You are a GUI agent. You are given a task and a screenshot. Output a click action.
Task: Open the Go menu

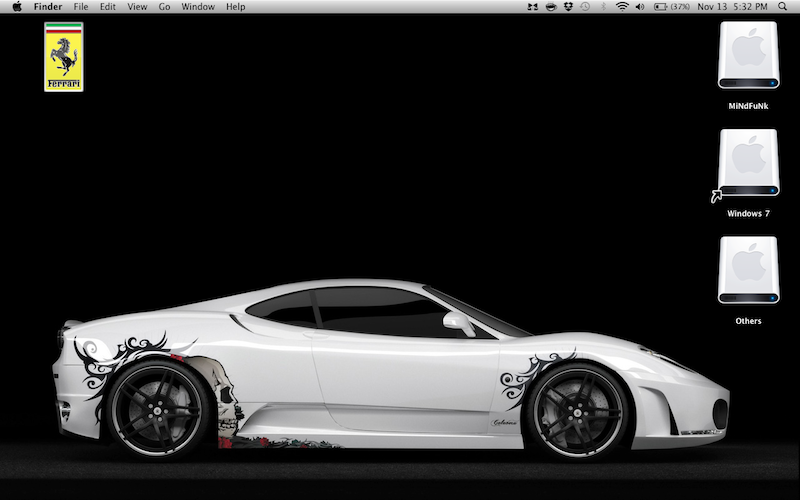pyautogui.click(x=164, y=7)
